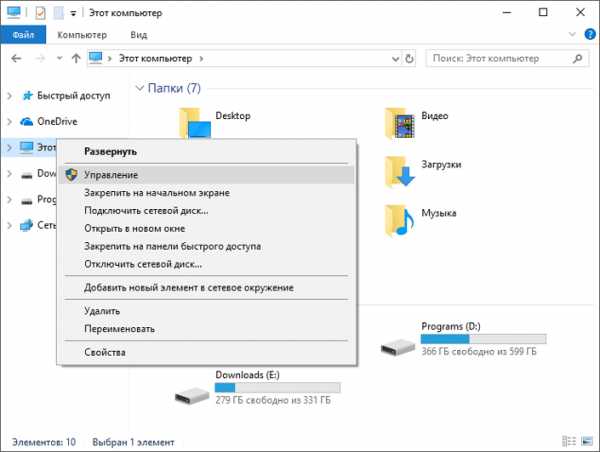Switch to the Компьютер ribbon tab

[82, 35]
